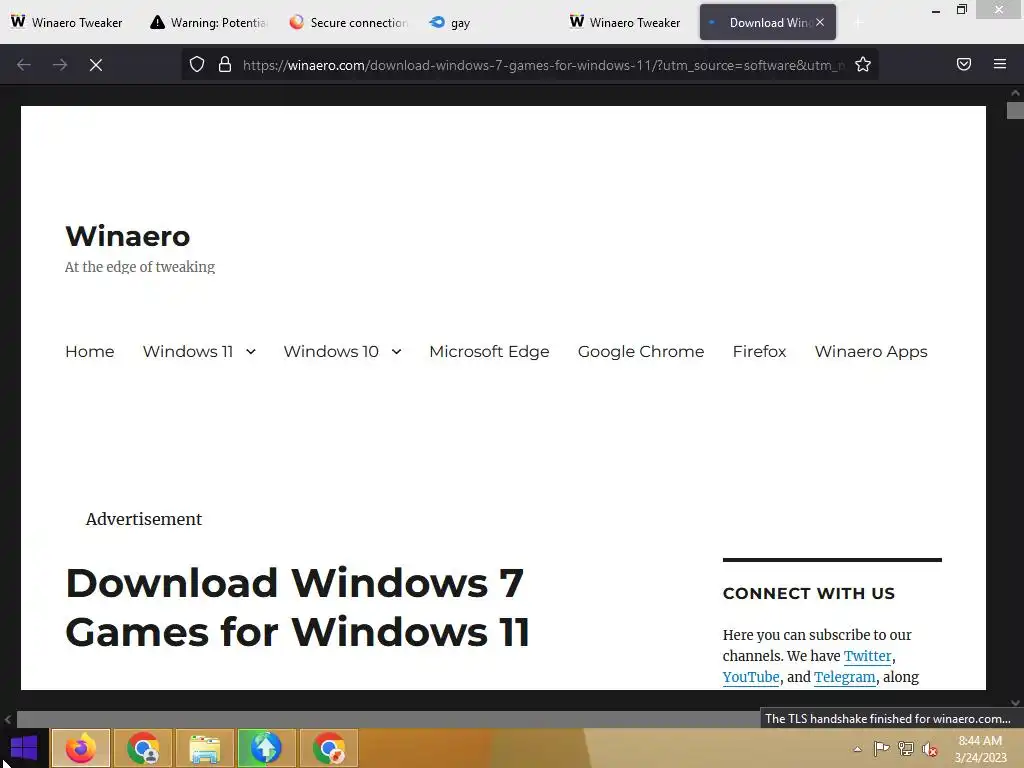
Task: View site security via the padlock icon
Action: (x=225, y=65)
